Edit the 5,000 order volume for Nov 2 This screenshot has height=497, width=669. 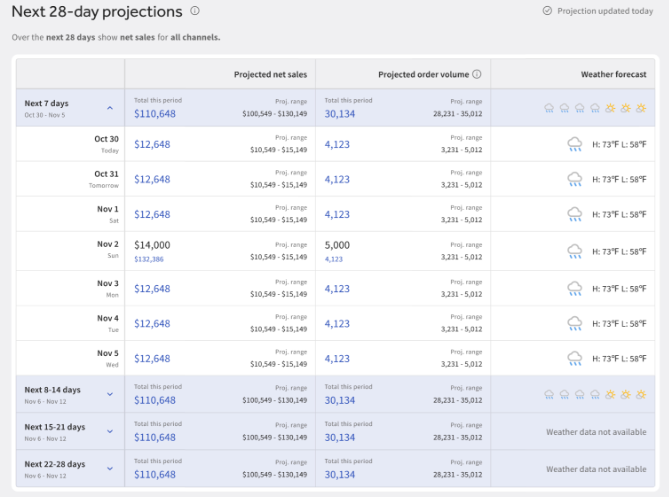point(337,245)
